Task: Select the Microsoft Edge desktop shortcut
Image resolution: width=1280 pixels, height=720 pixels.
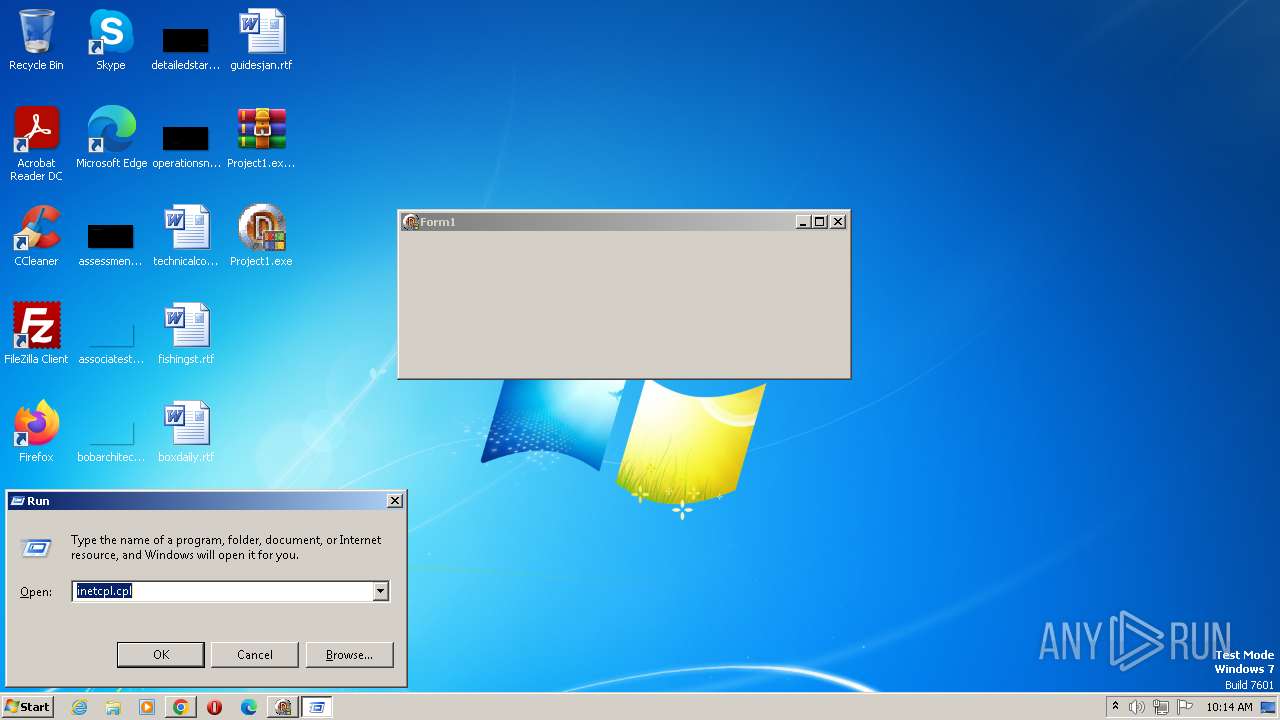Action: [x=111, y=138]
